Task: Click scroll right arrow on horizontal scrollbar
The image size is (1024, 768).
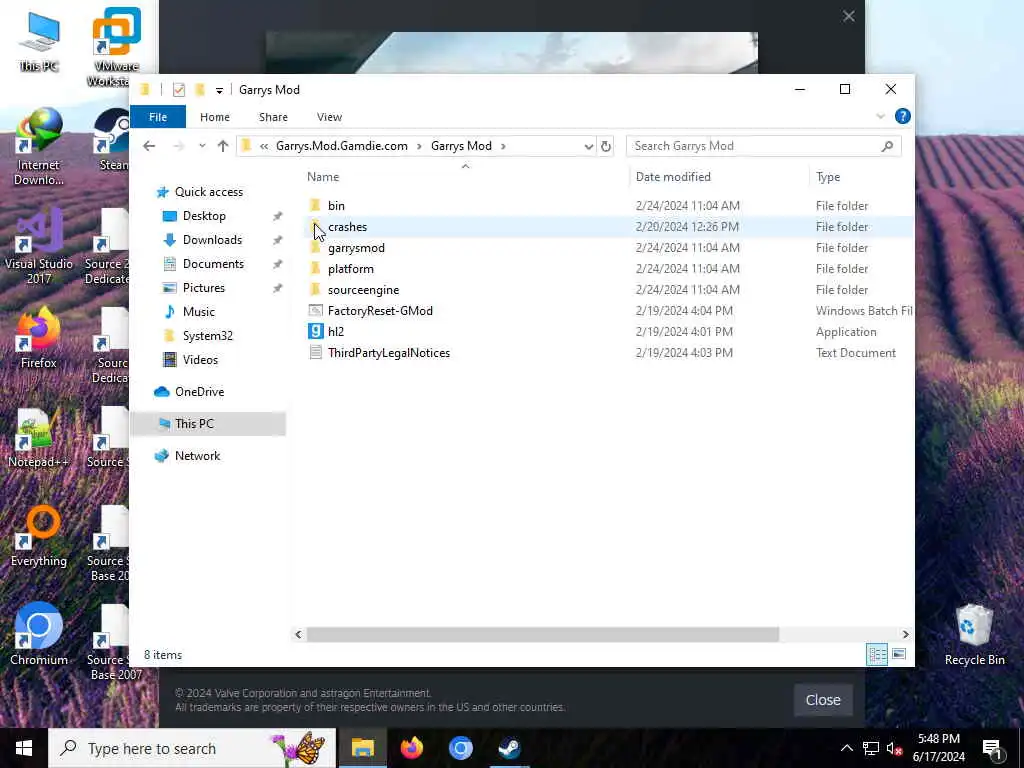Action: tap(905, 634)
